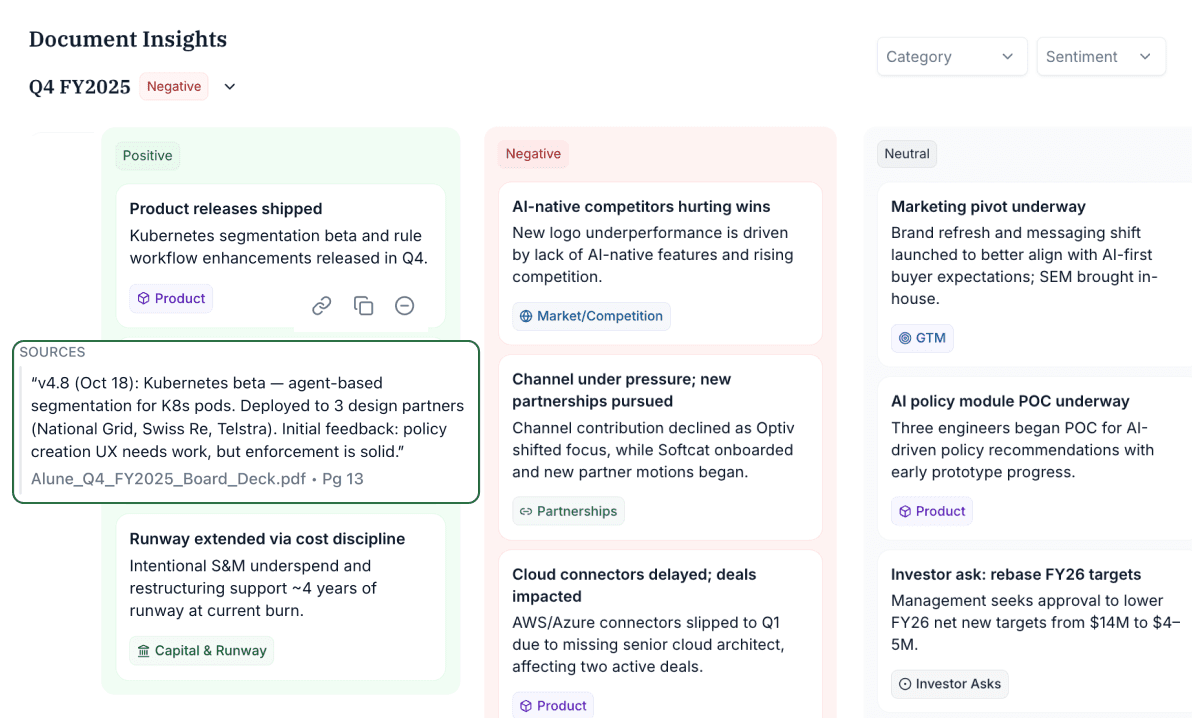Screen dimensions: 1192x718
Task: Click the copy icon on Product releases card
Action: [x=363, y=306]
